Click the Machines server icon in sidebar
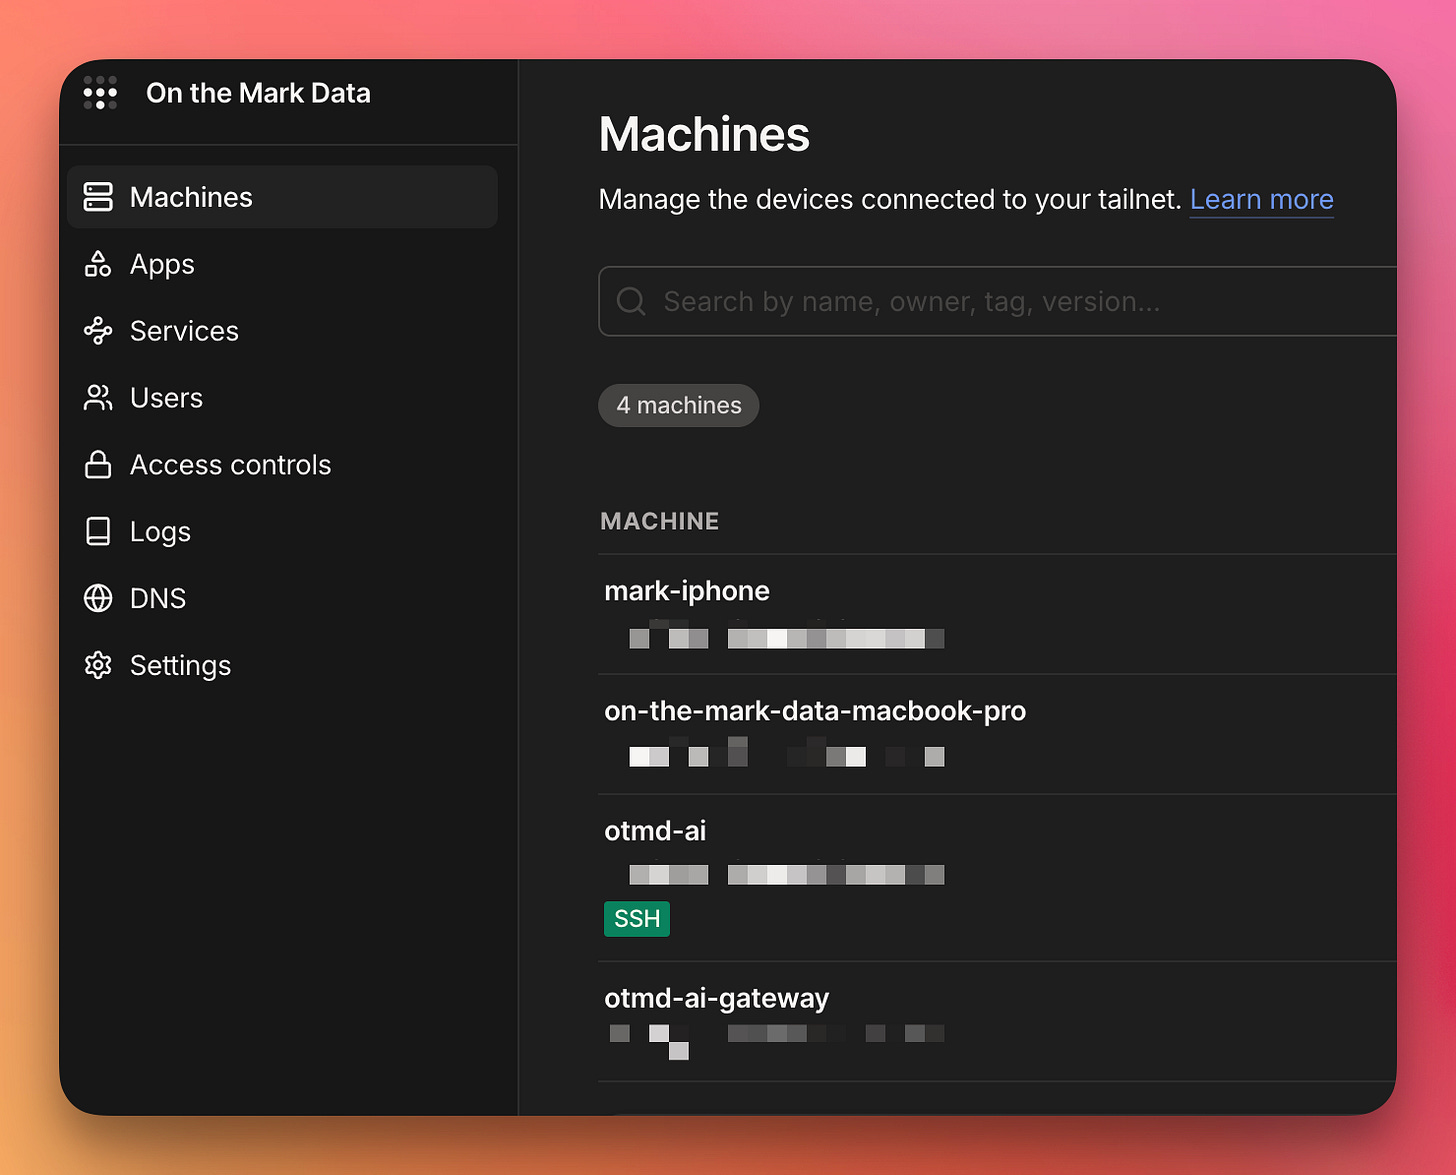 coord(98,197)
